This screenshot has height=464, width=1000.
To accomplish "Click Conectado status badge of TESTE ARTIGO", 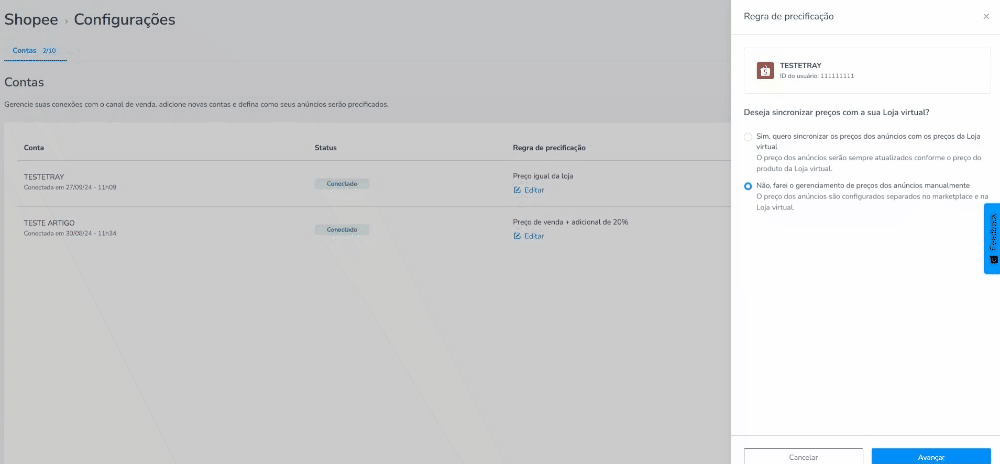I will (x=342, y=229).
